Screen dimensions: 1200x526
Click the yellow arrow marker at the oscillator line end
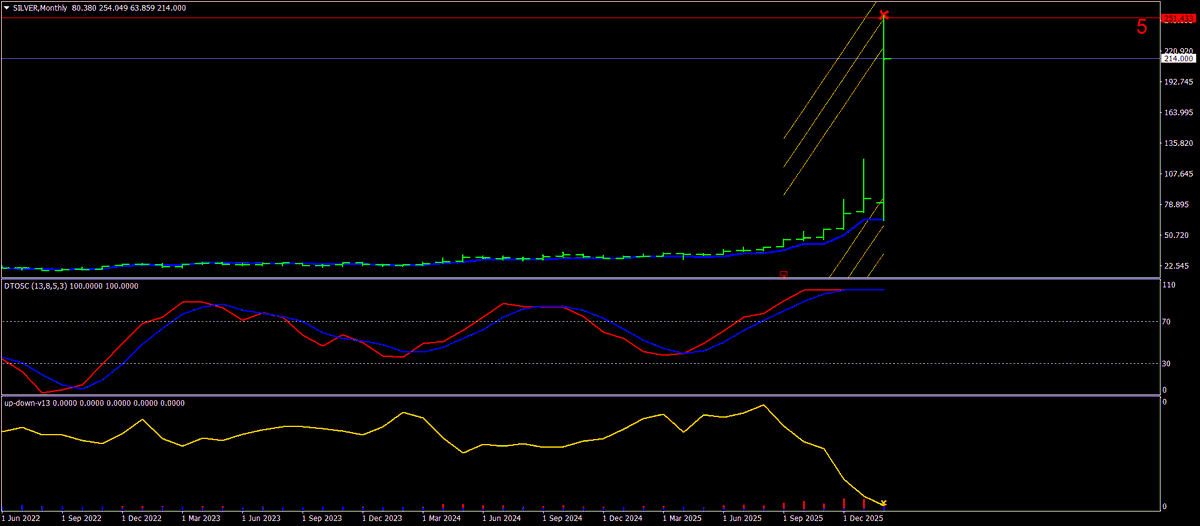[x=883, y=503]
